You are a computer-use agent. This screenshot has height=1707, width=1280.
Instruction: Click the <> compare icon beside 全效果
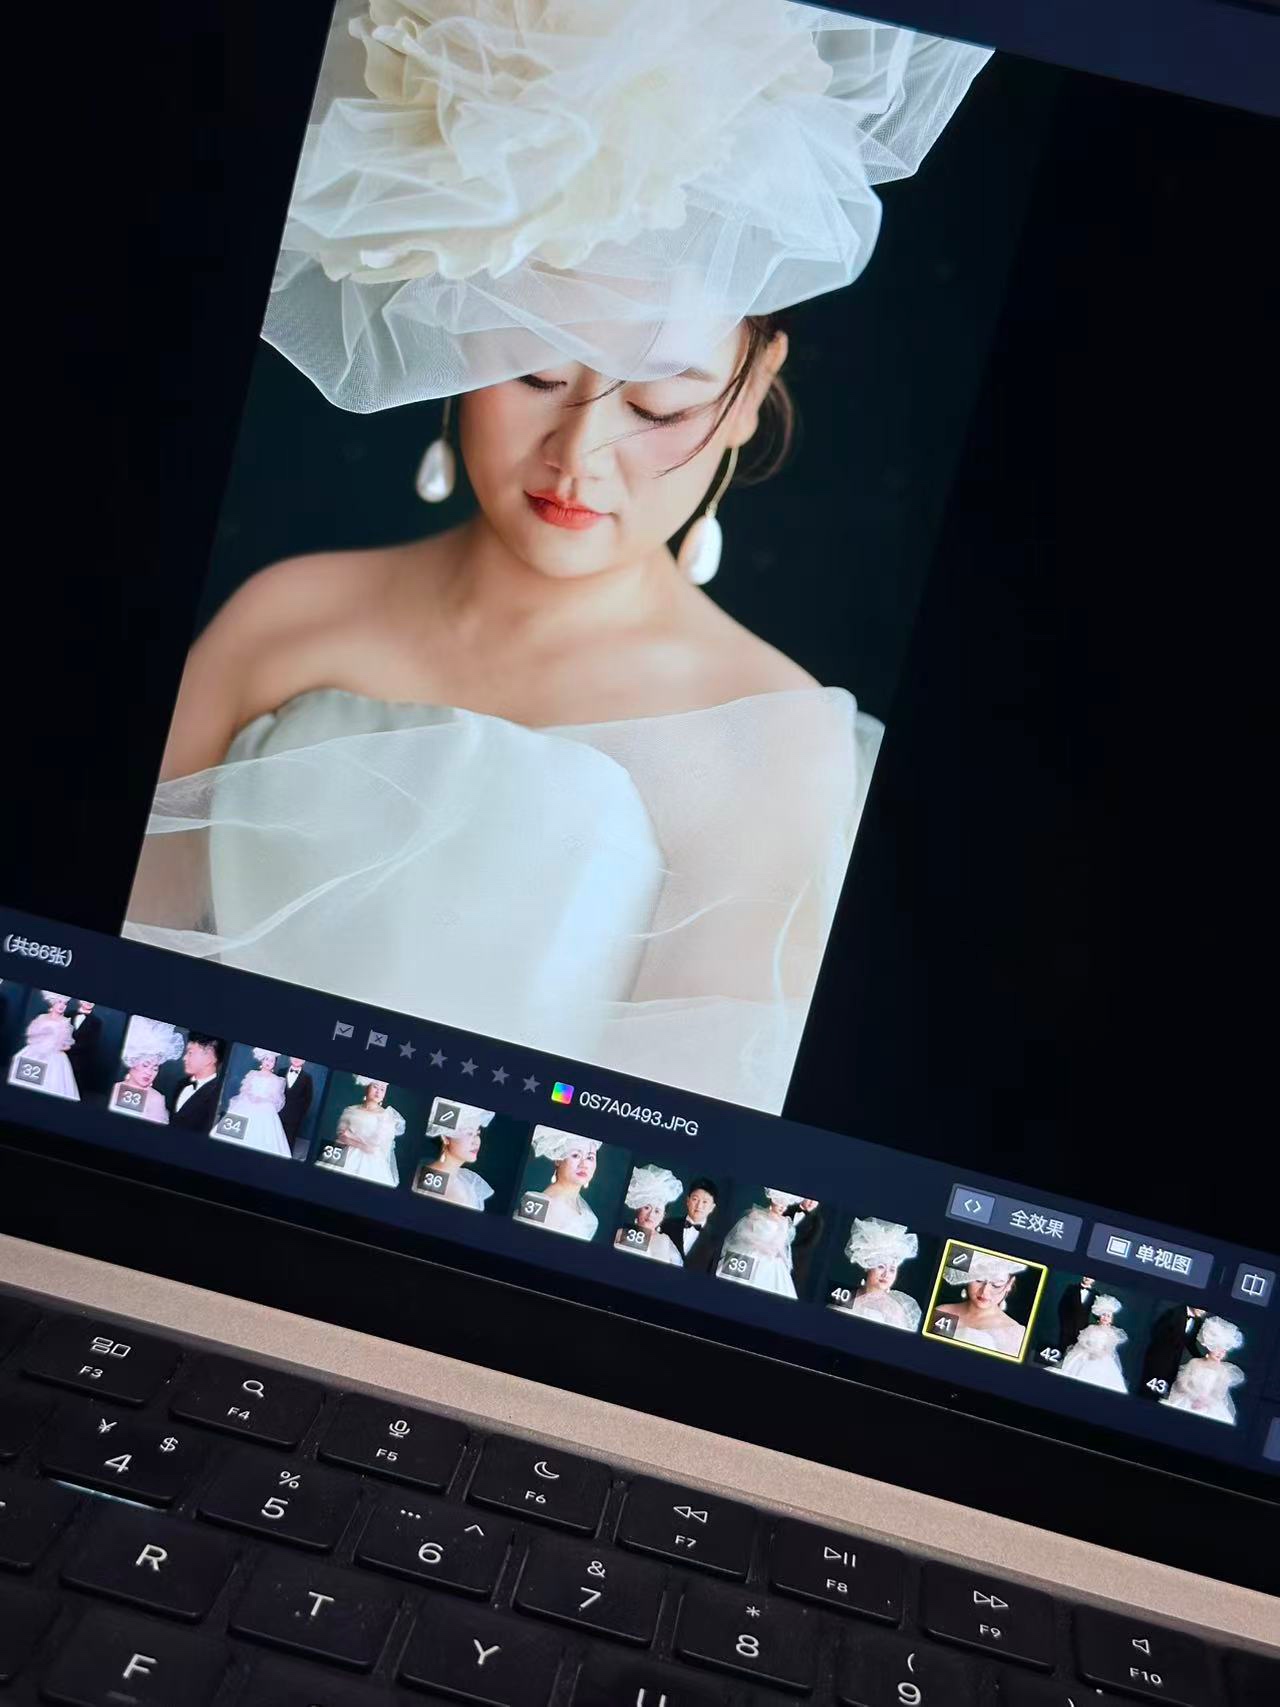click(972, 1206)
